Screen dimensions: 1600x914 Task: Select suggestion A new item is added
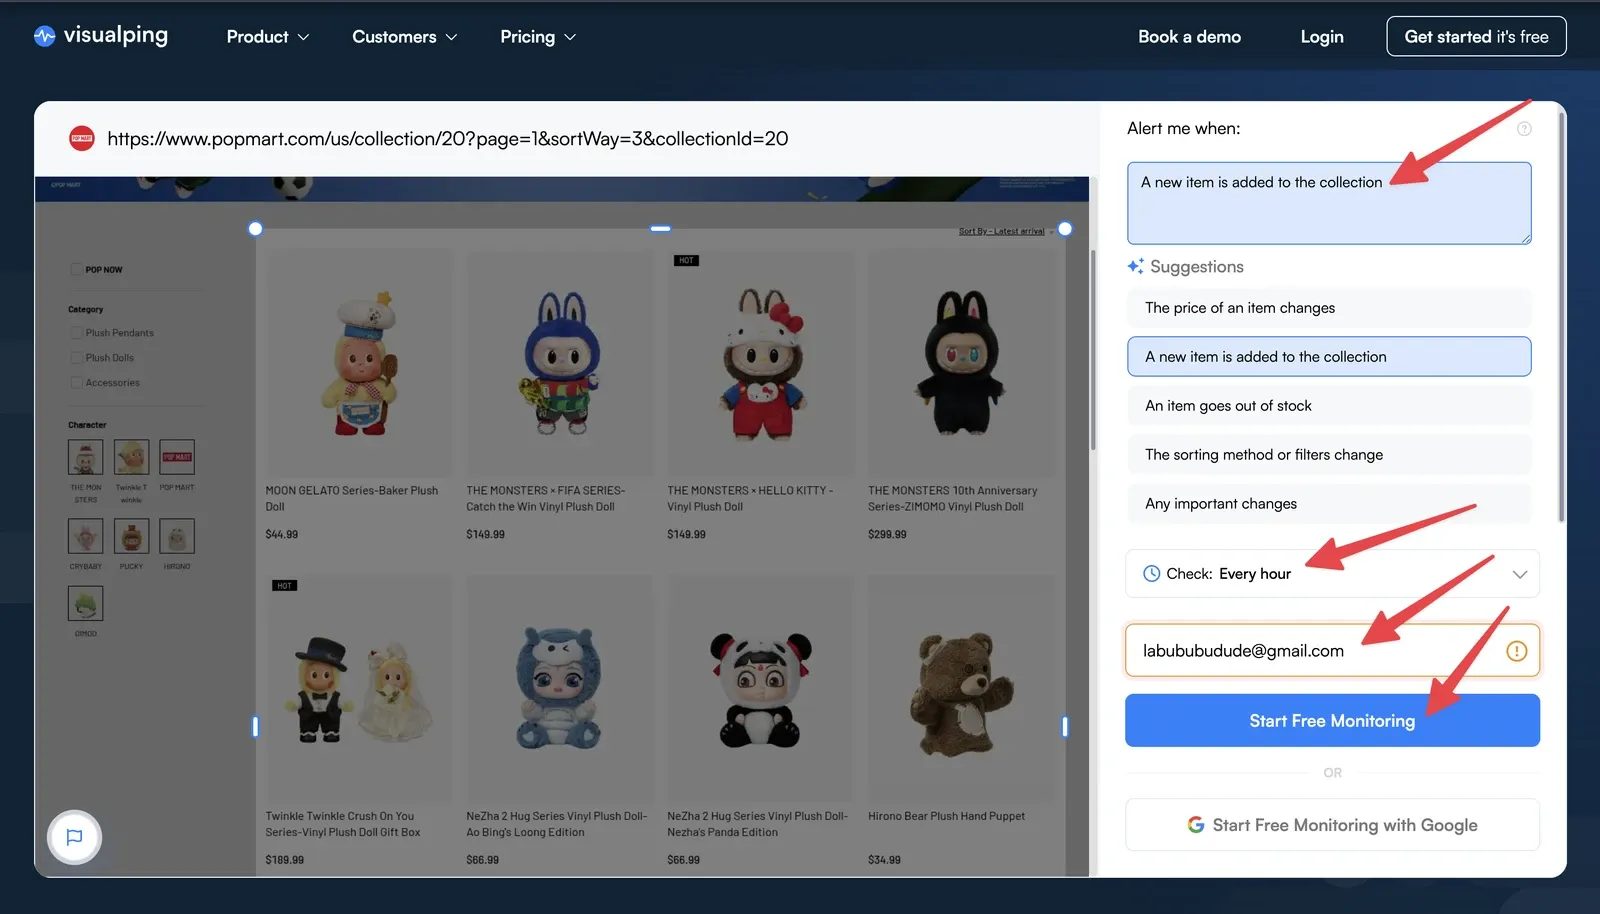(1329, 357)
